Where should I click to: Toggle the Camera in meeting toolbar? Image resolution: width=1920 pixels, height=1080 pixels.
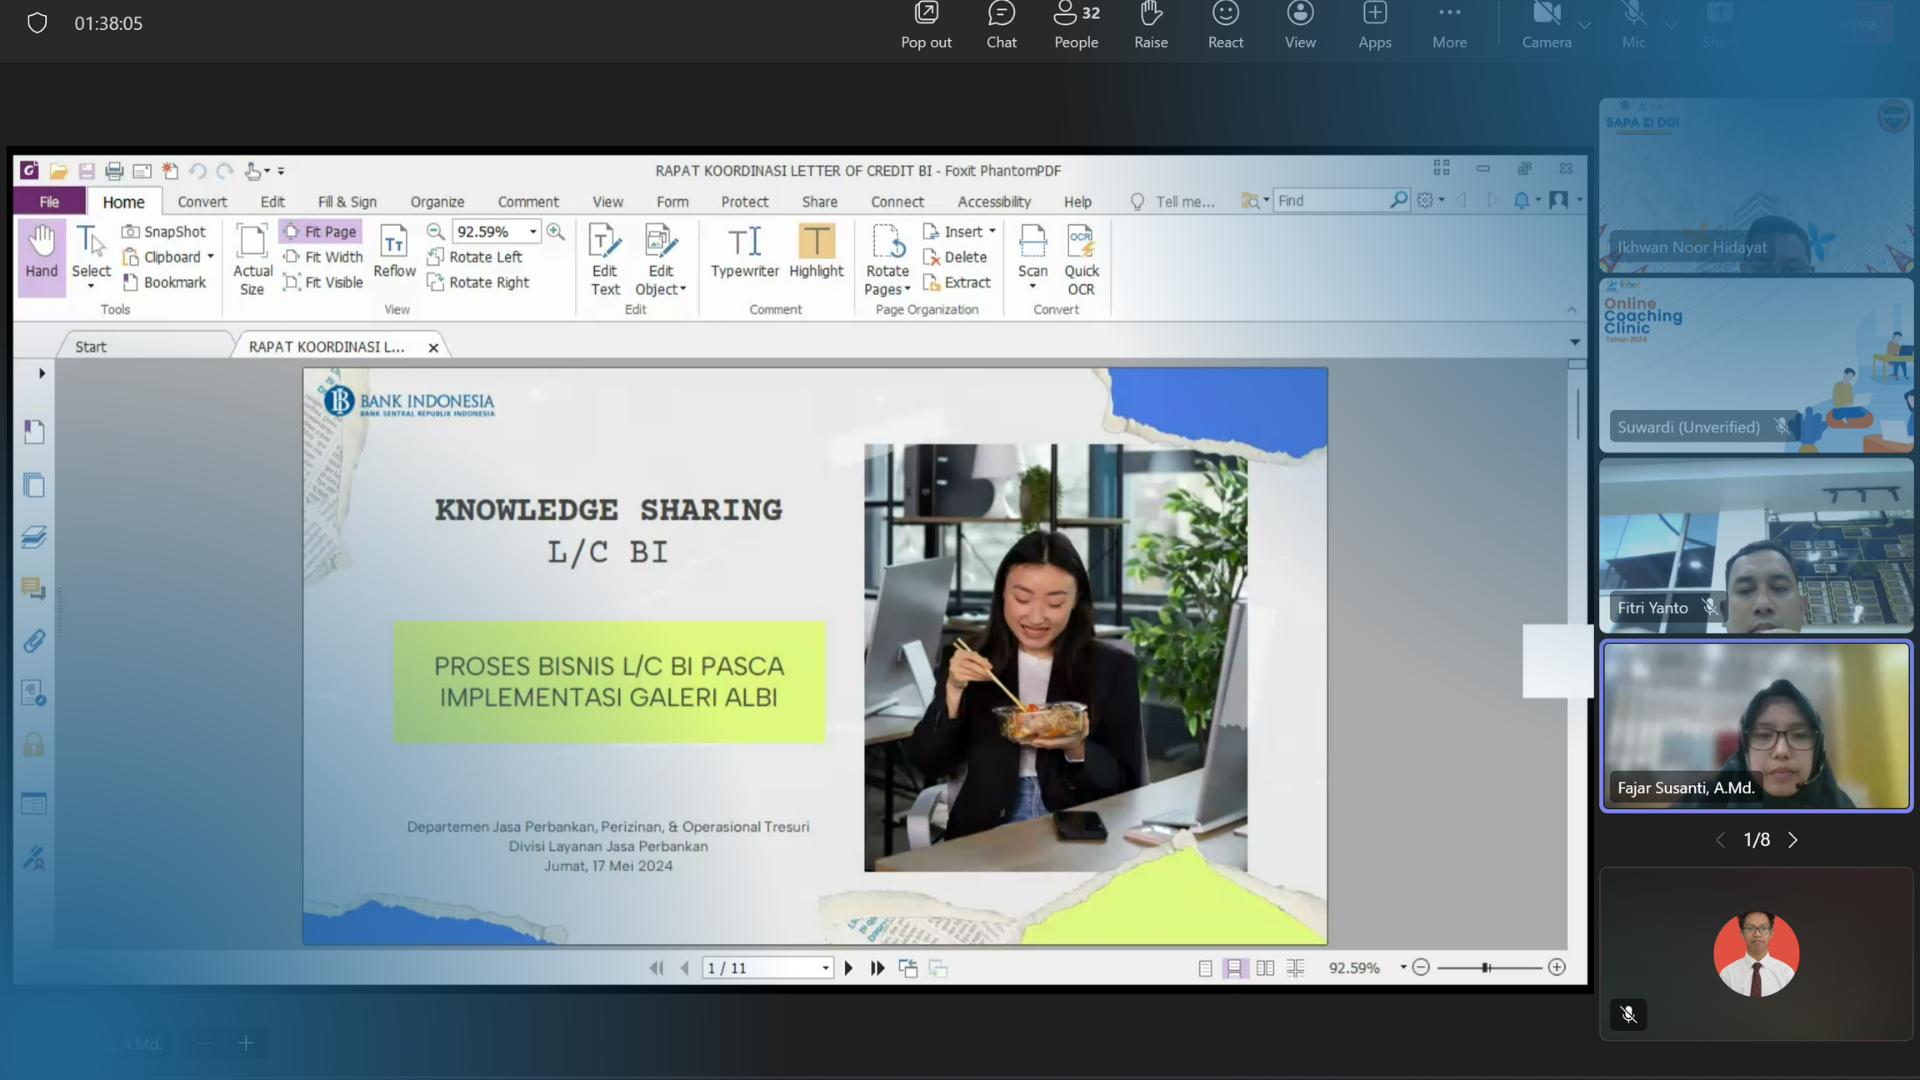(x=1546, y=25)
